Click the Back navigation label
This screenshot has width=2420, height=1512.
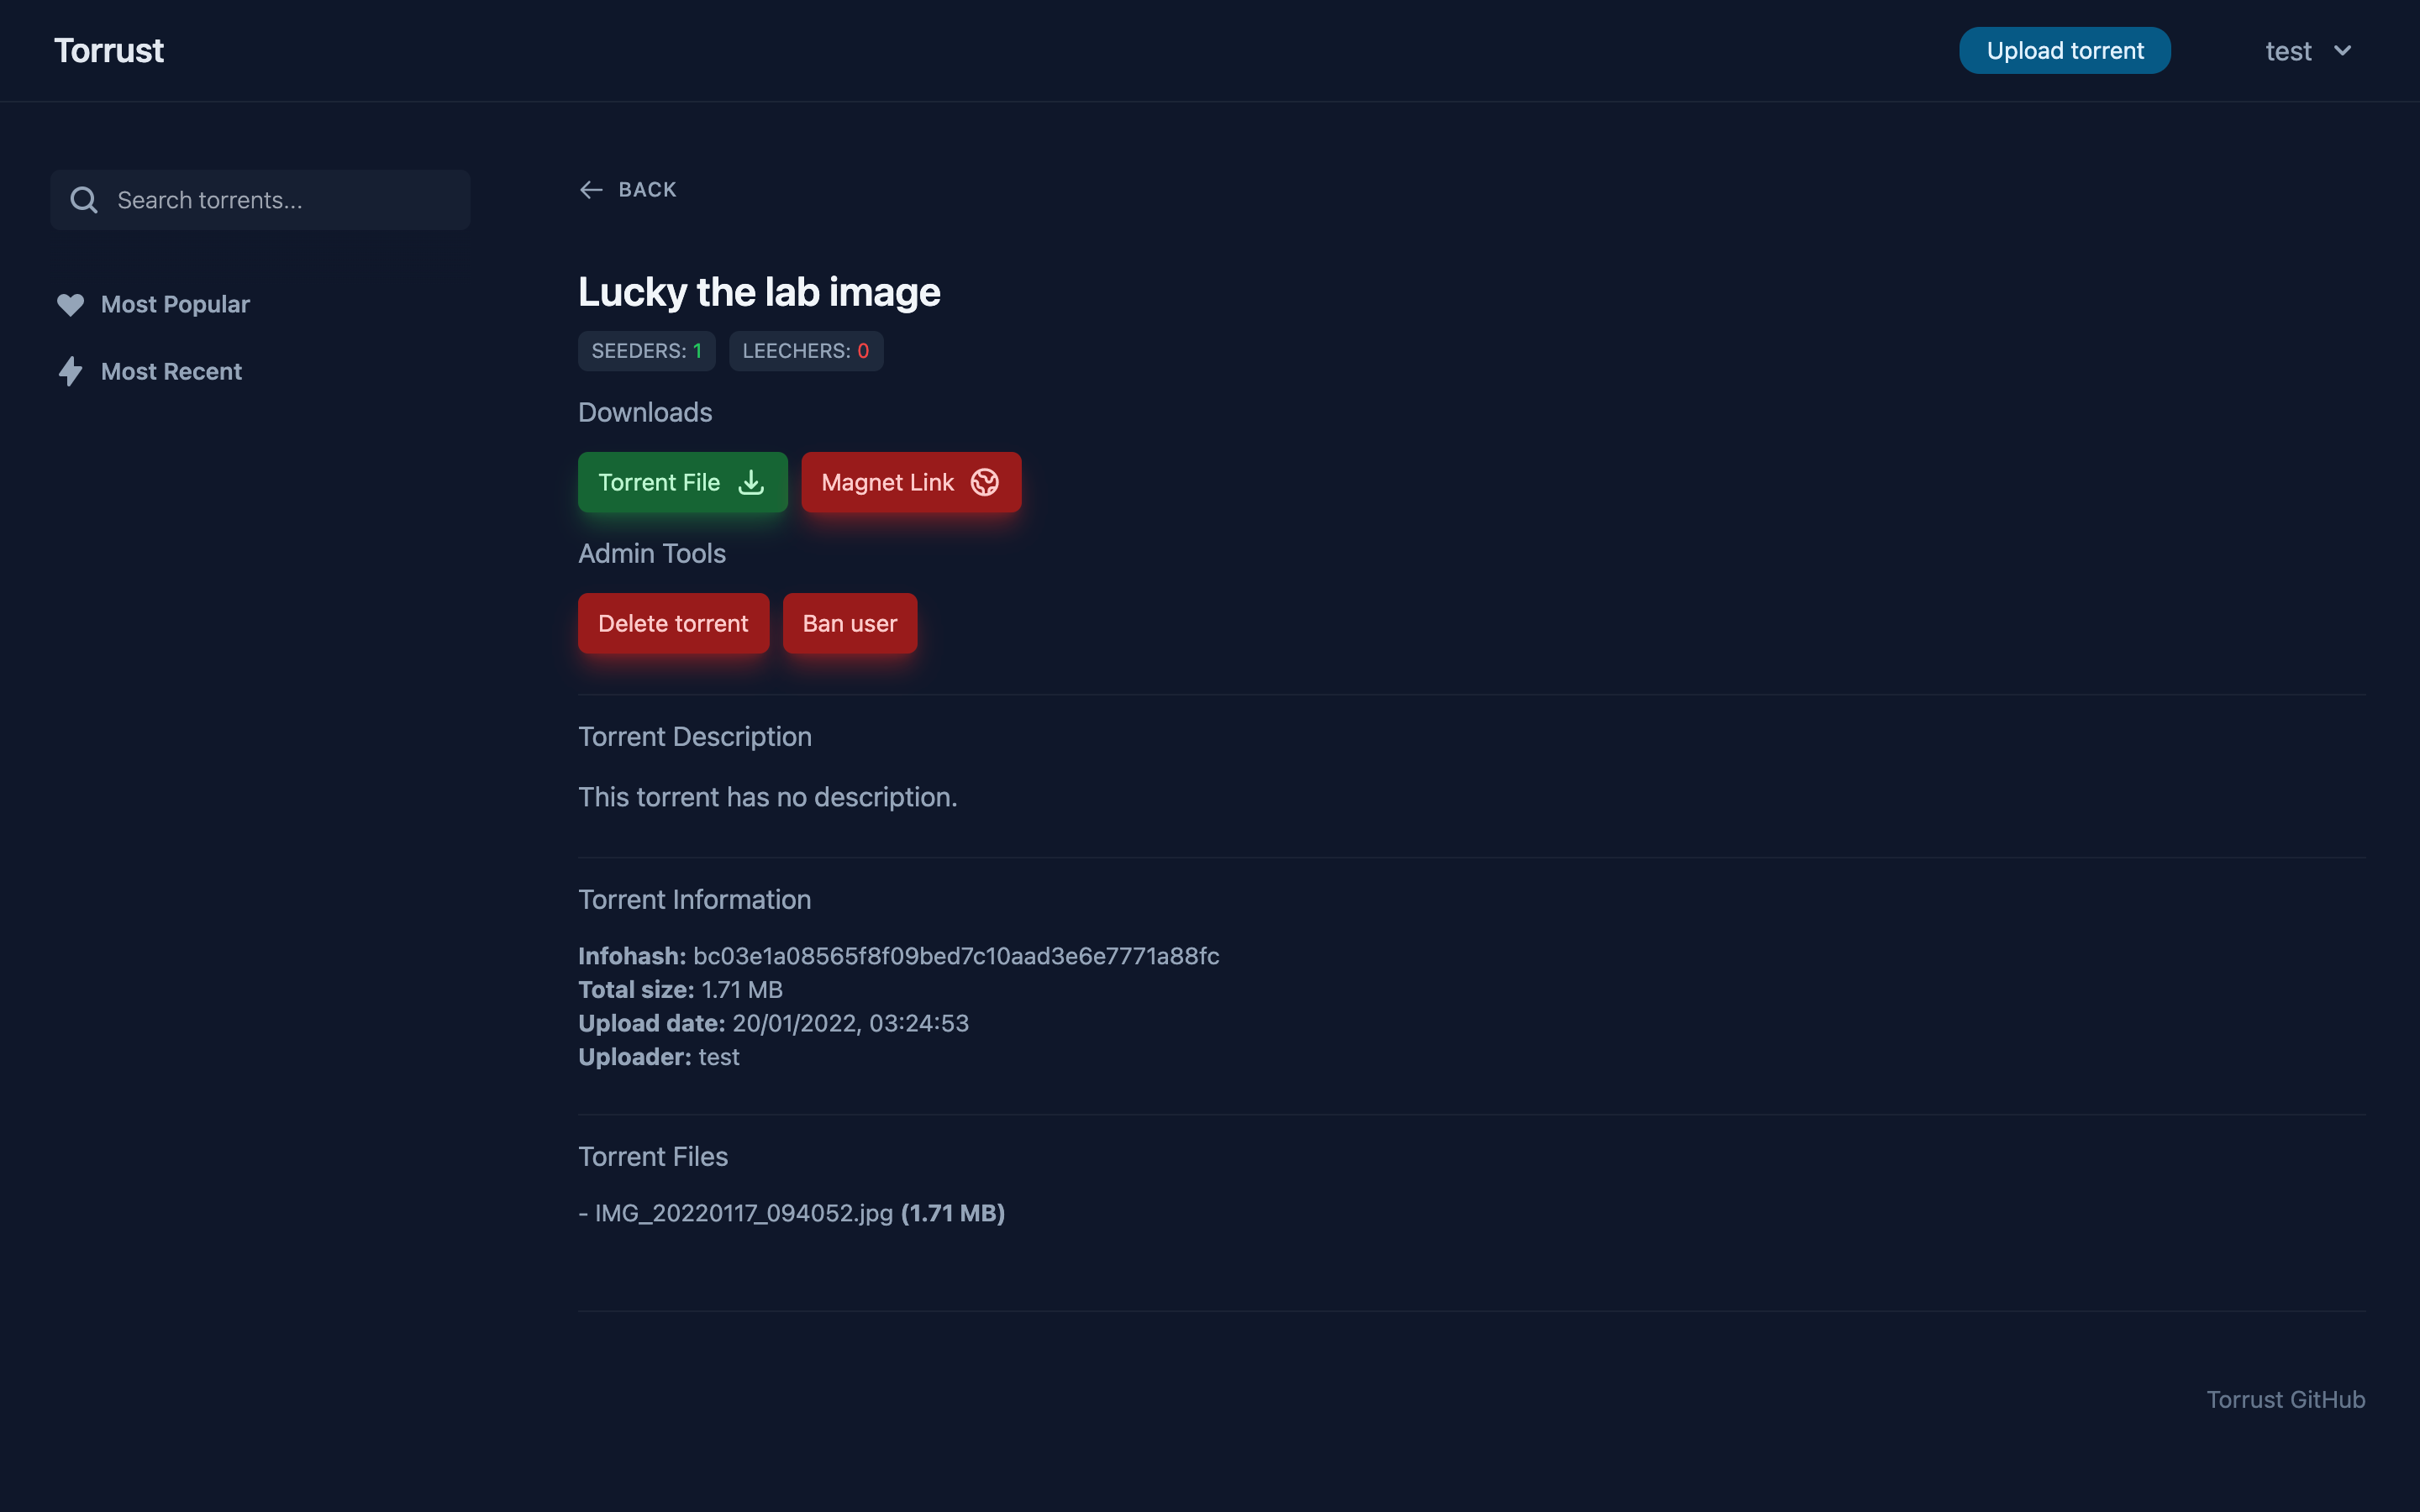[x=648, y=188]
